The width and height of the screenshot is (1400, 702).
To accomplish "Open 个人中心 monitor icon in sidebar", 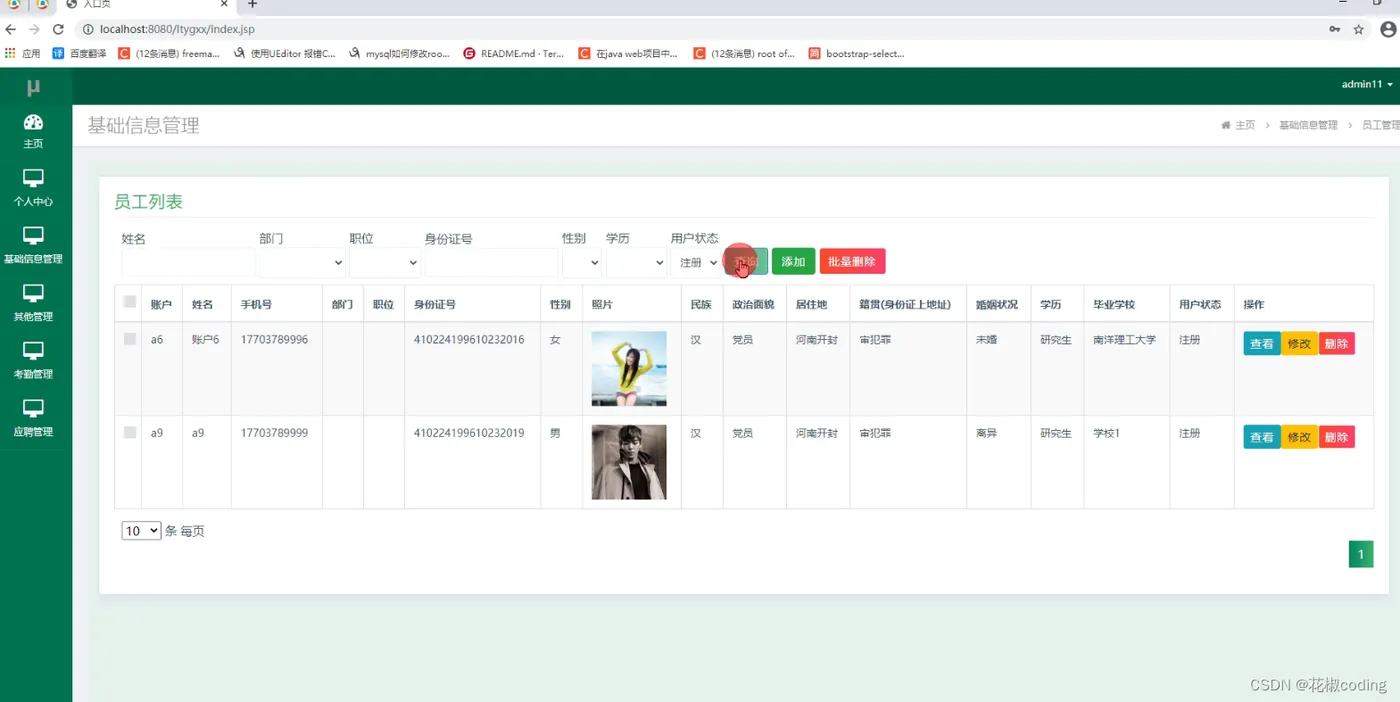I will (x=33, y=179).
